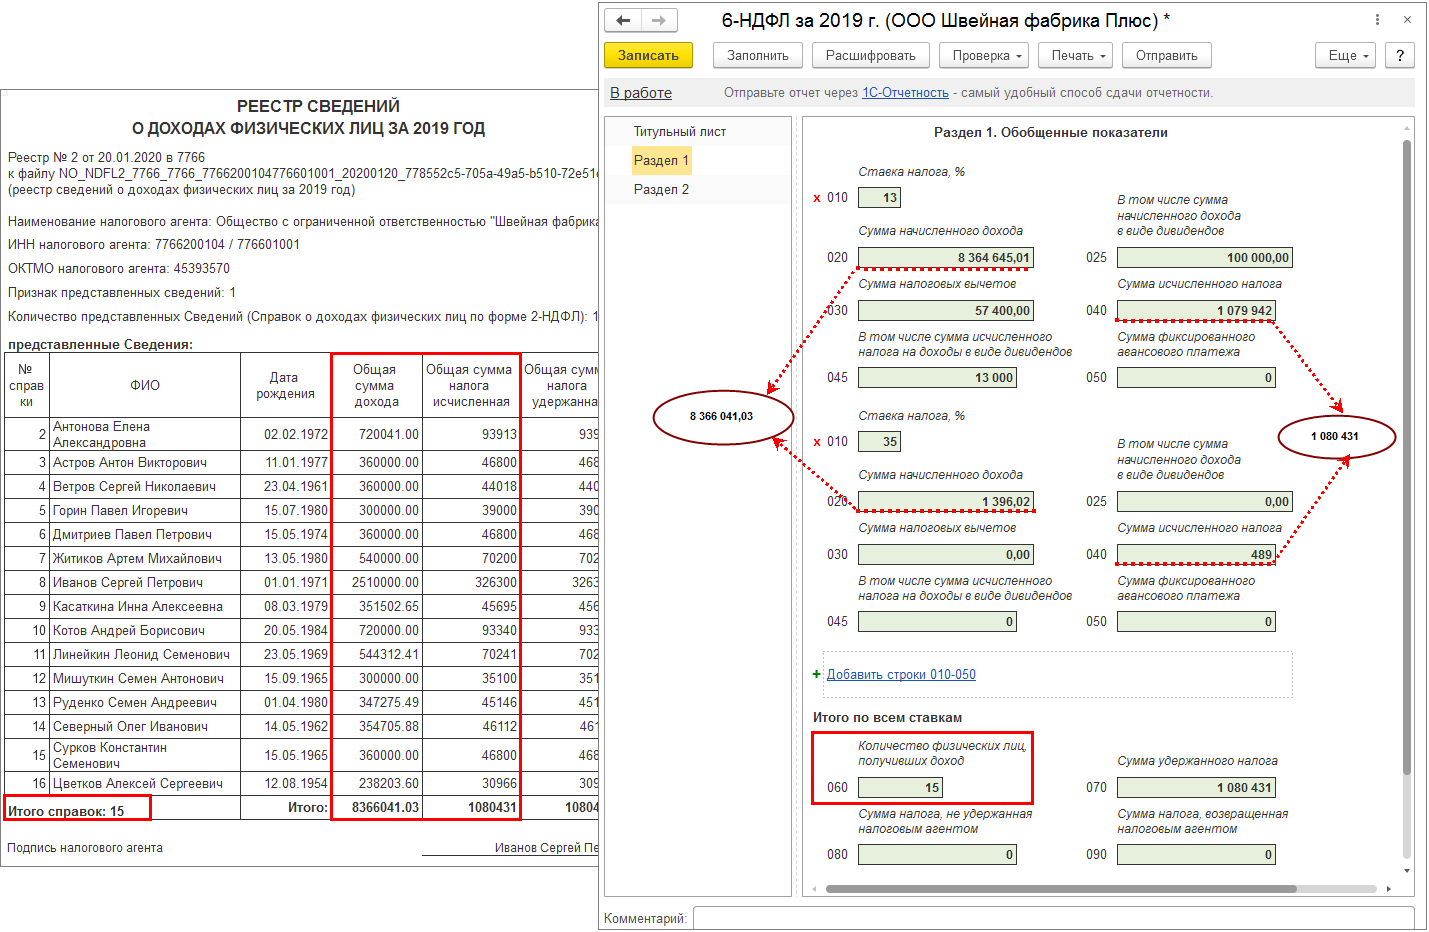Open the Еще dropdown menu
Viewport: 1429px width, 932px height.
[1346, 56]
